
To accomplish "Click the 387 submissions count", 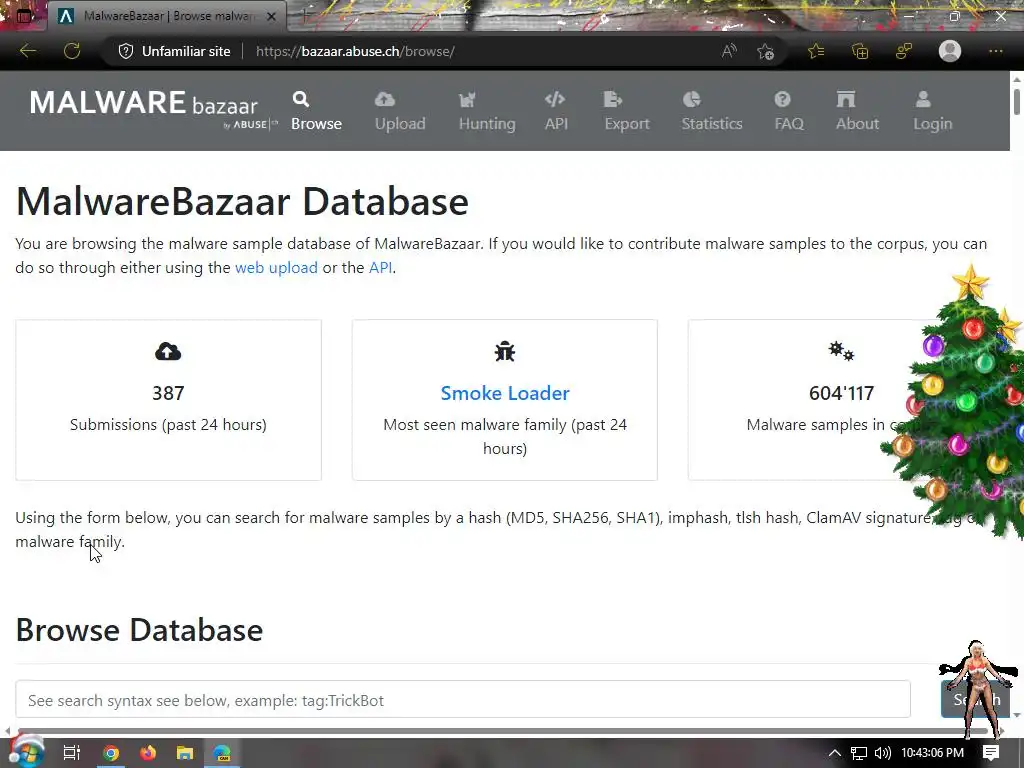I will pyautogui.click(x=168, y=393).
